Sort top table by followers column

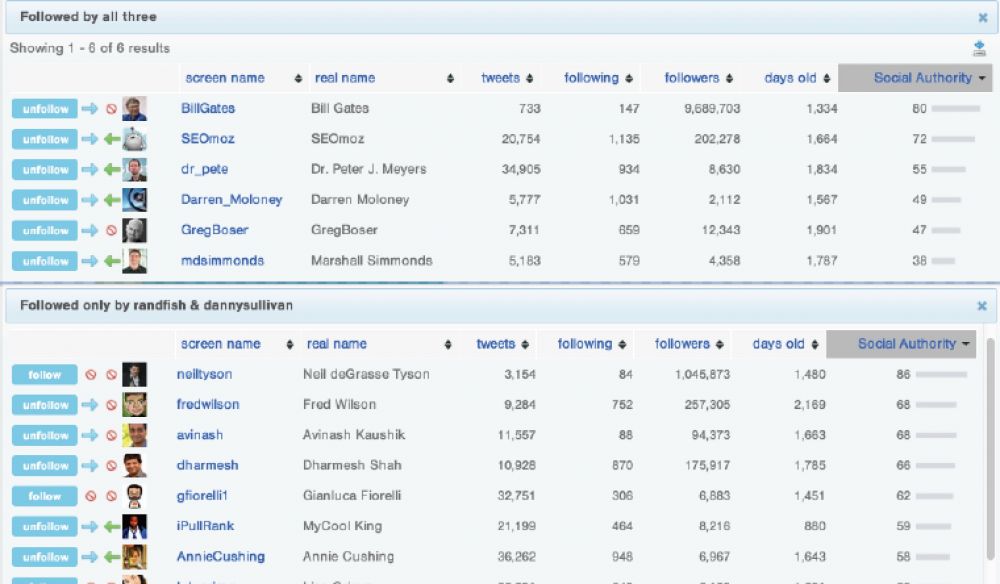pyautogui.click(x=699, y=78)
